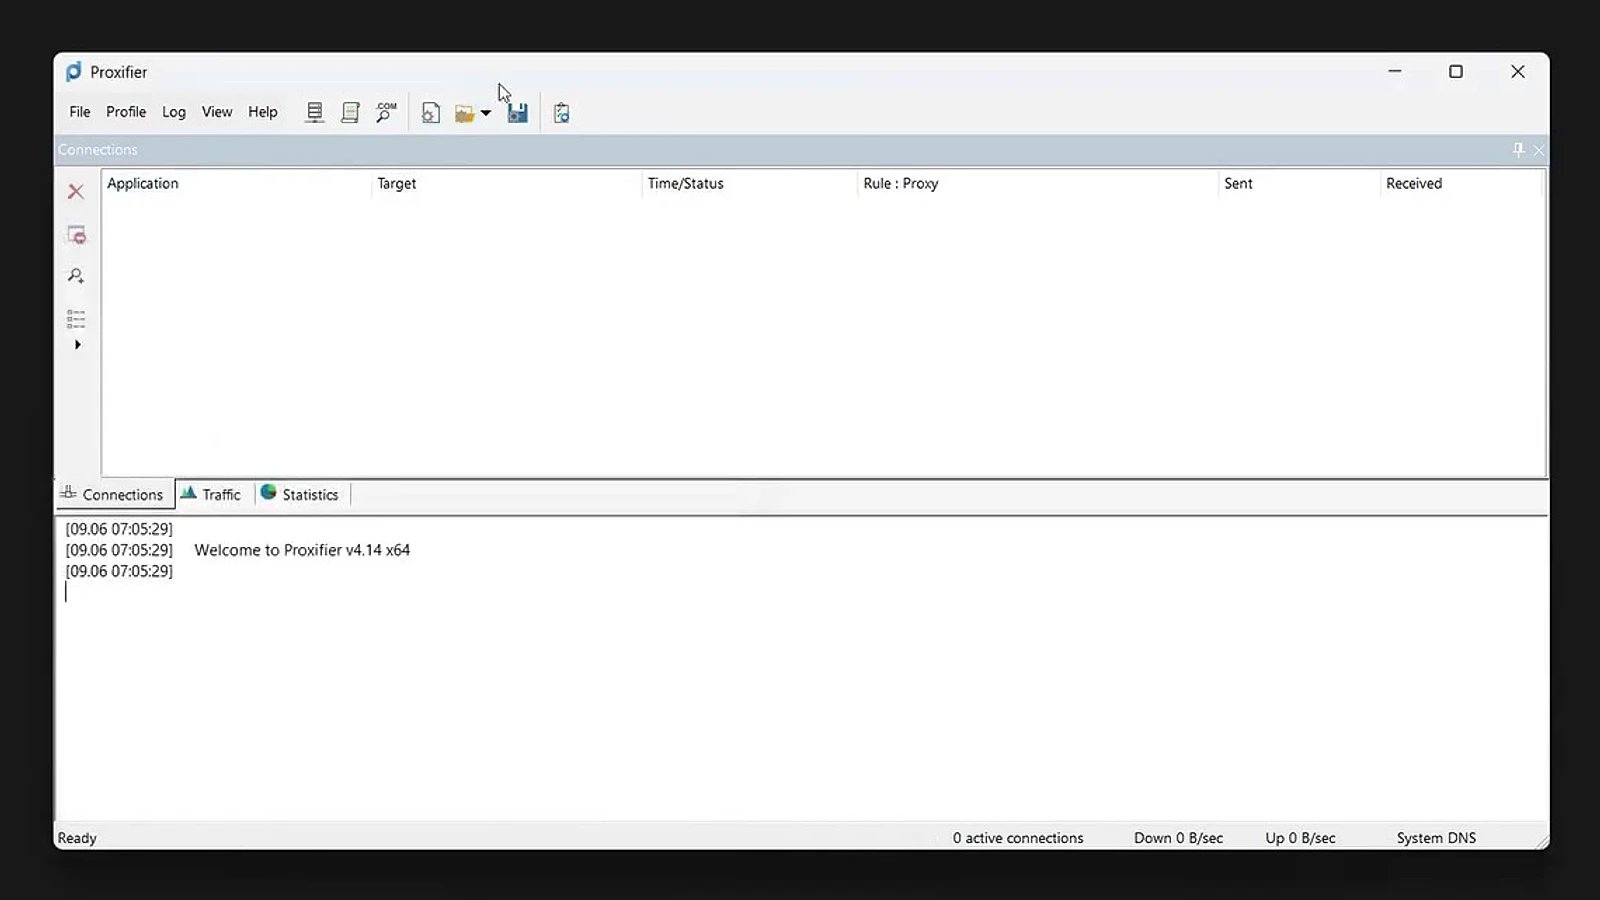Click the new profile document icon
The height and width of the screenshot is (900, 1600).
431,113
